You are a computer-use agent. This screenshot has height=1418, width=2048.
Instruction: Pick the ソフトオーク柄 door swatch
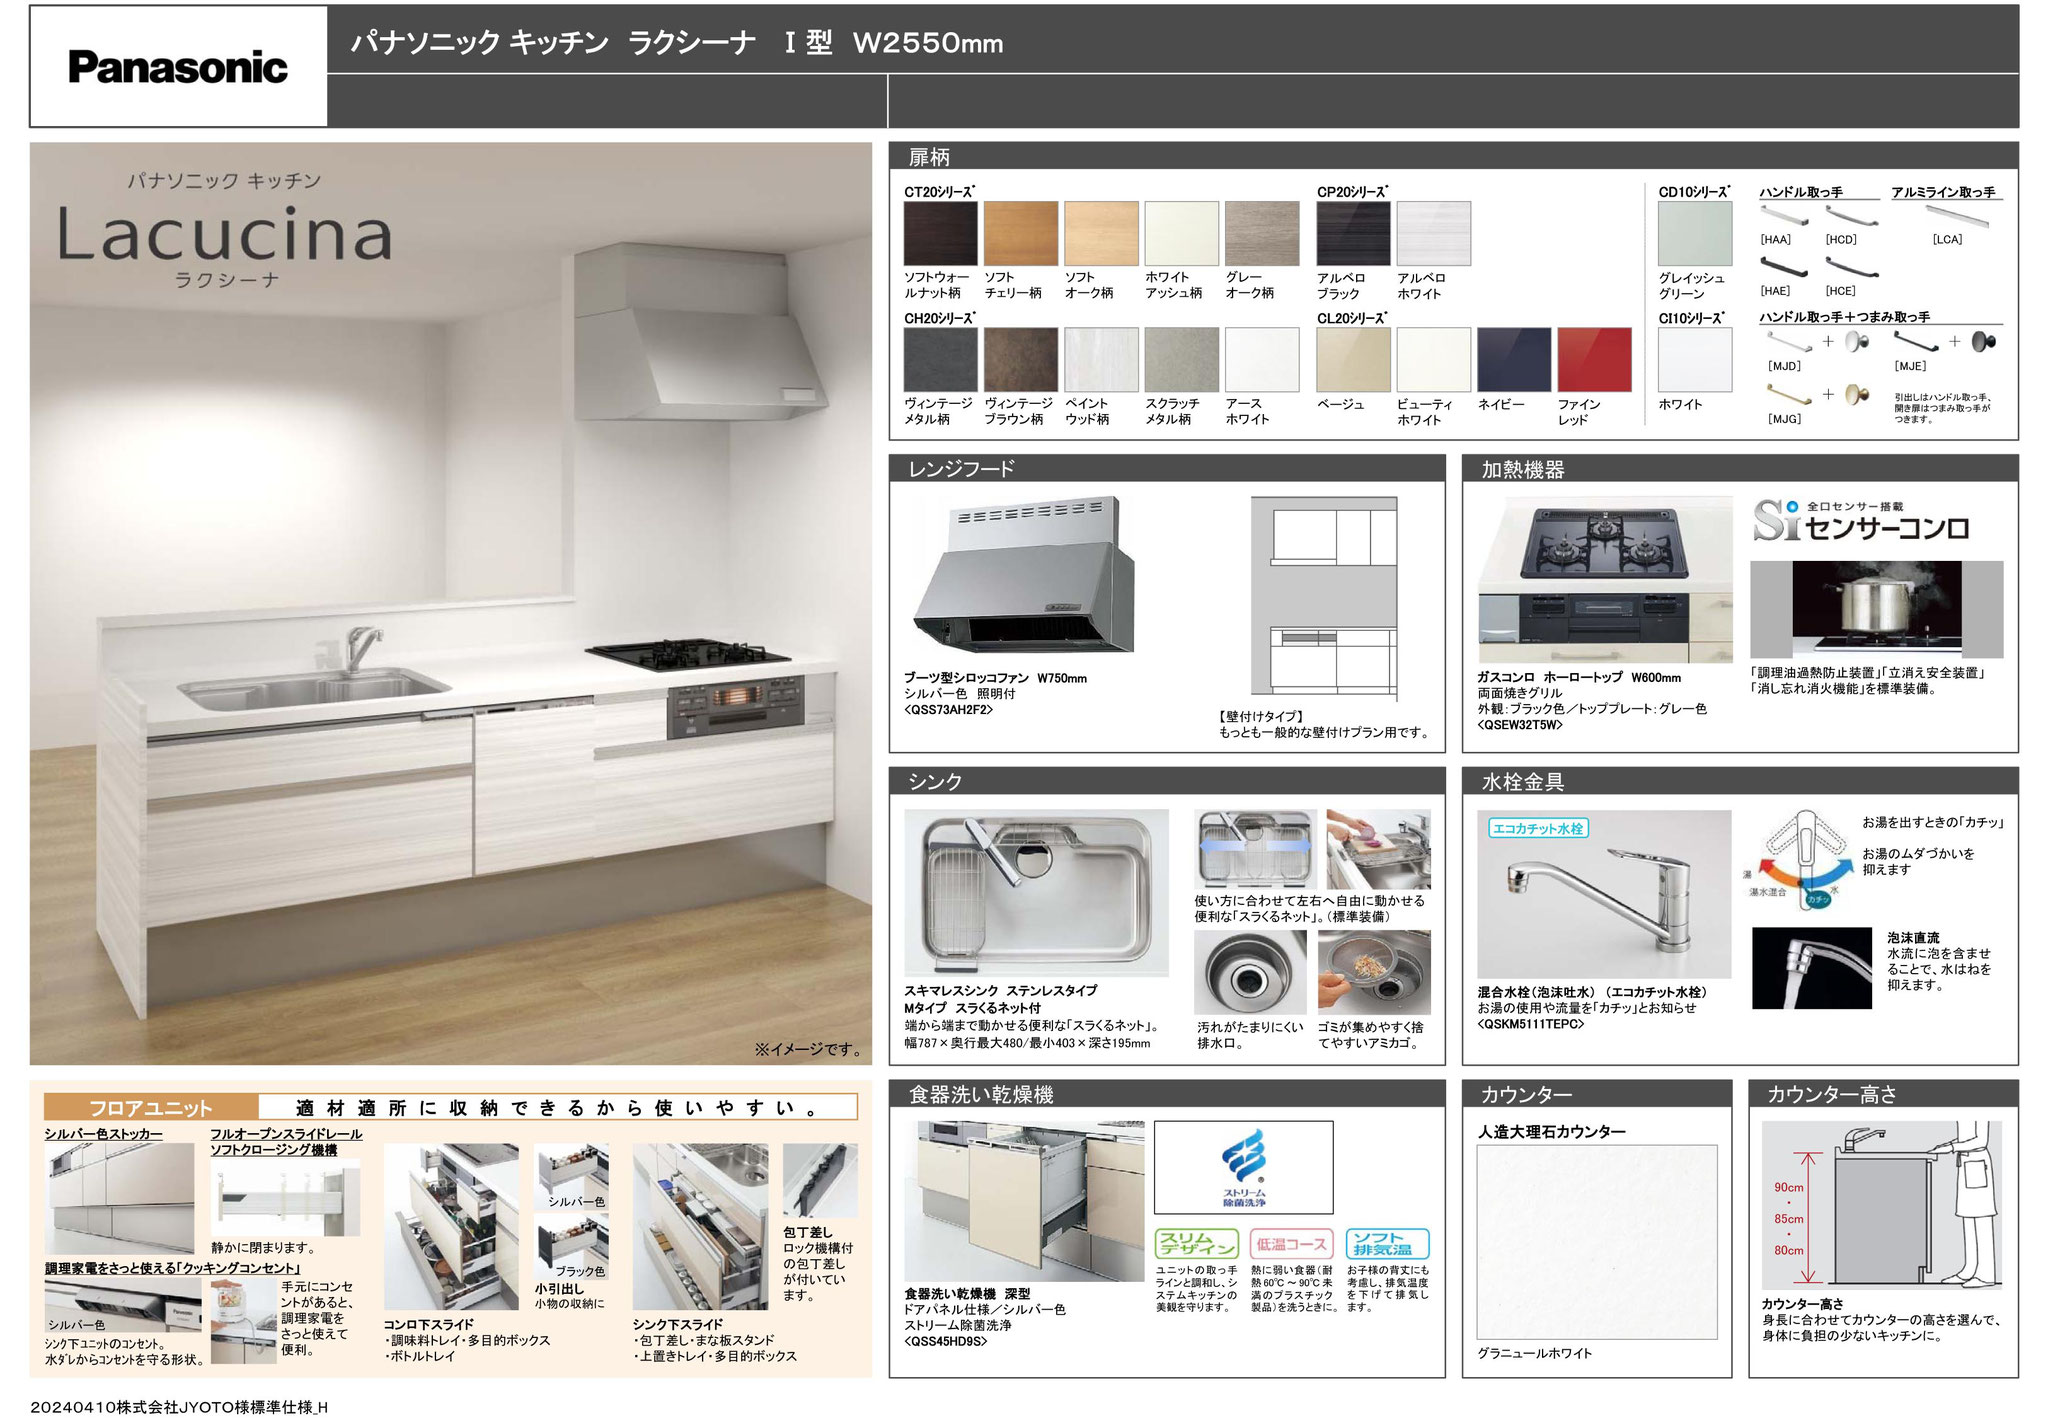1101,233
